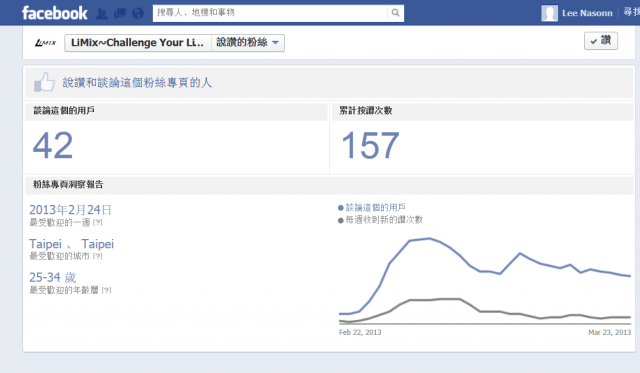Image resolution: width=640 pixels, height=373 pixels.
Task: Click the LiMix page logo
Action: point(45,42)
